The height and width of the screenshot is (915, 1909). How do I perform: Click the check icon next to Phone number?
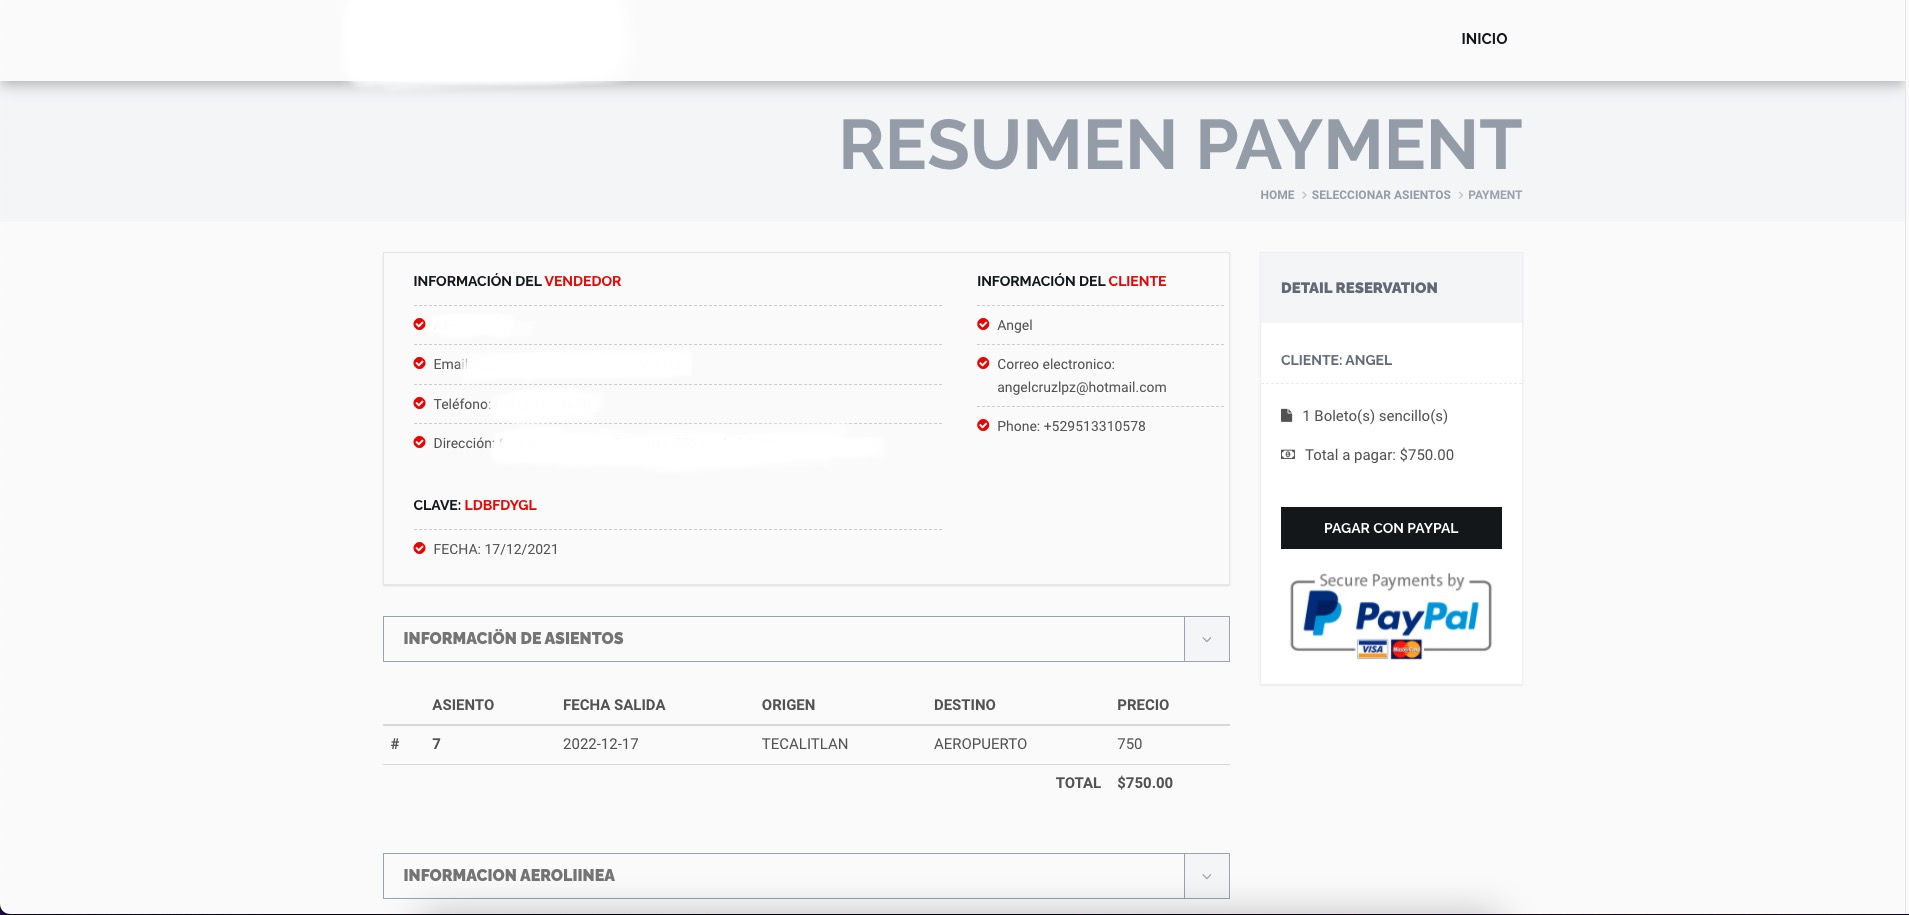click(983, 425)
